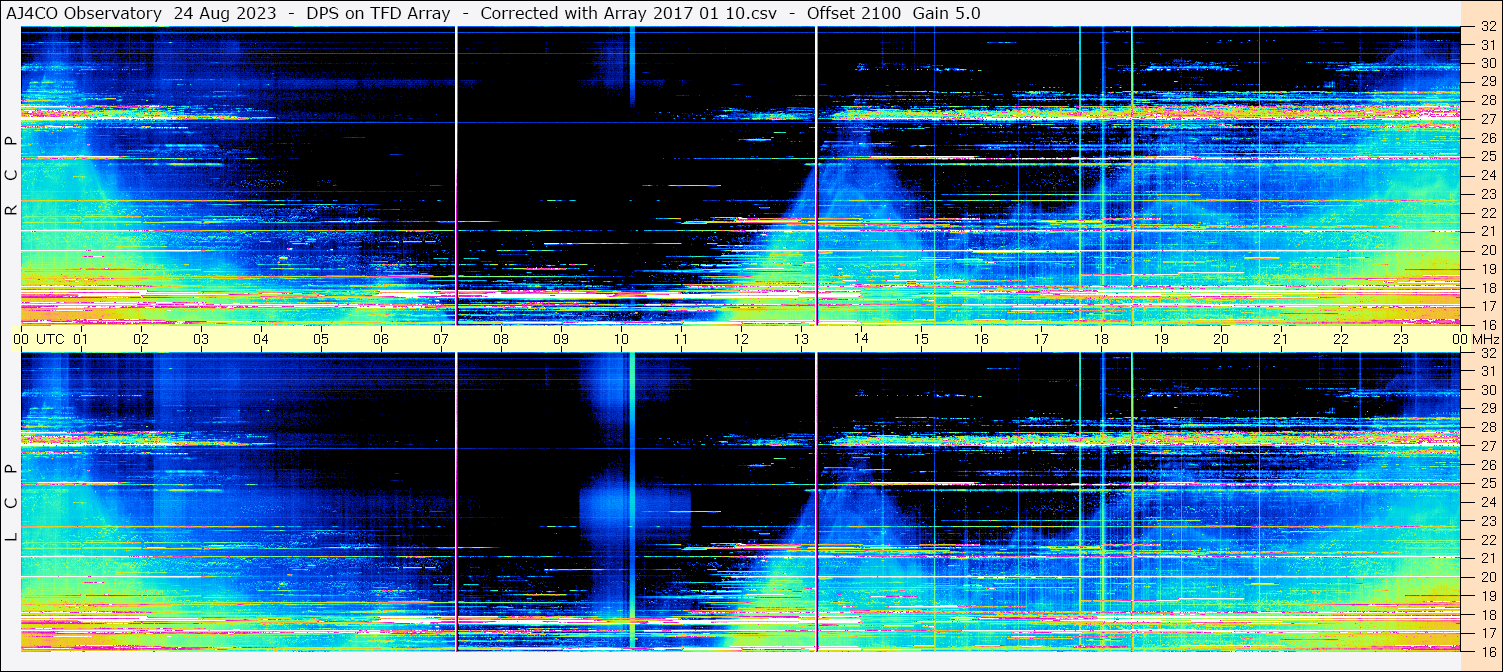Select hour mark 07 on the UTC axis
Viewport: 1503px width, 672px height.
click(441, 339)
